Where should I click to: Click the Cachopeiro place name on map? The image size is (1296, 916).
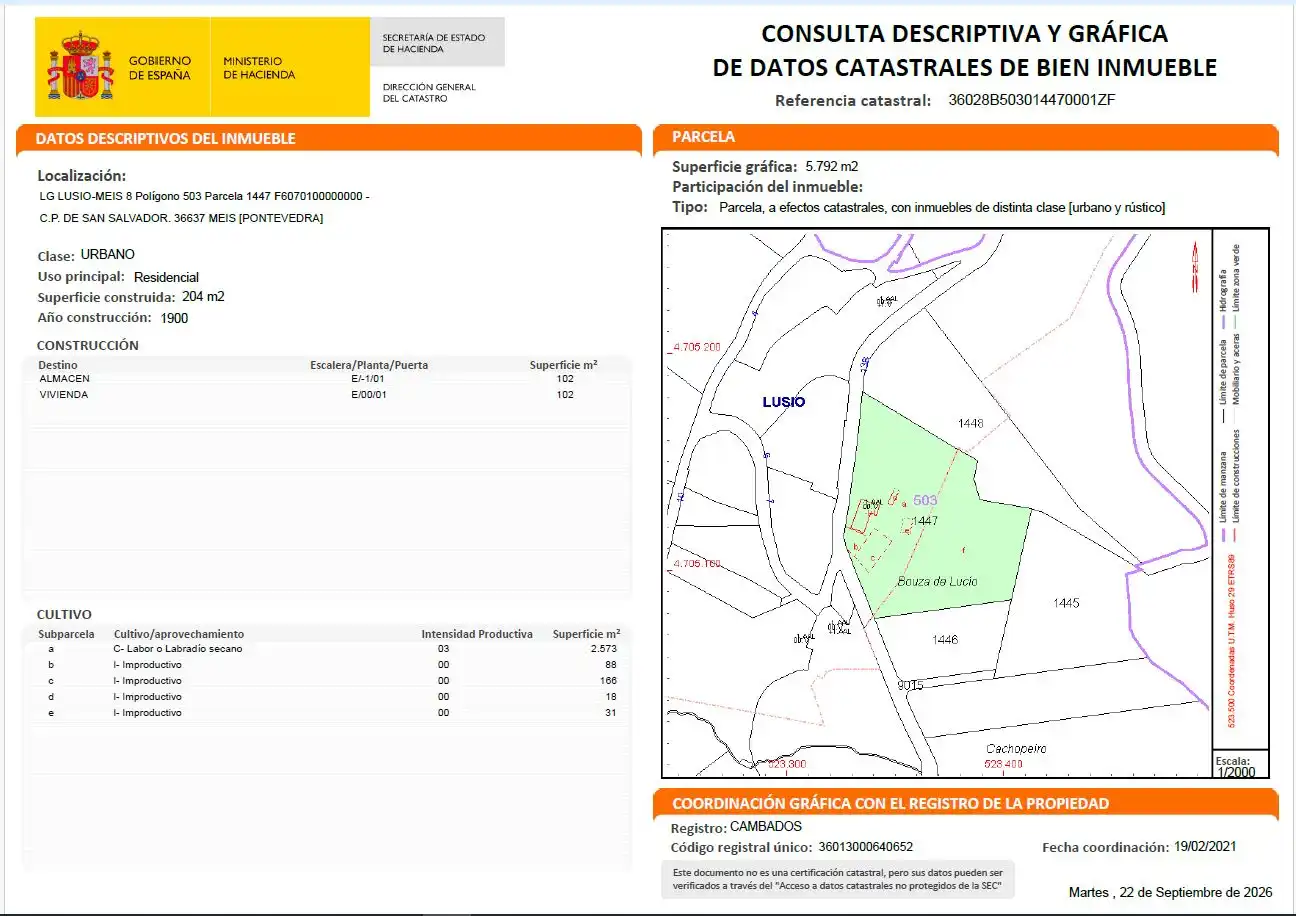point(1016,748)
